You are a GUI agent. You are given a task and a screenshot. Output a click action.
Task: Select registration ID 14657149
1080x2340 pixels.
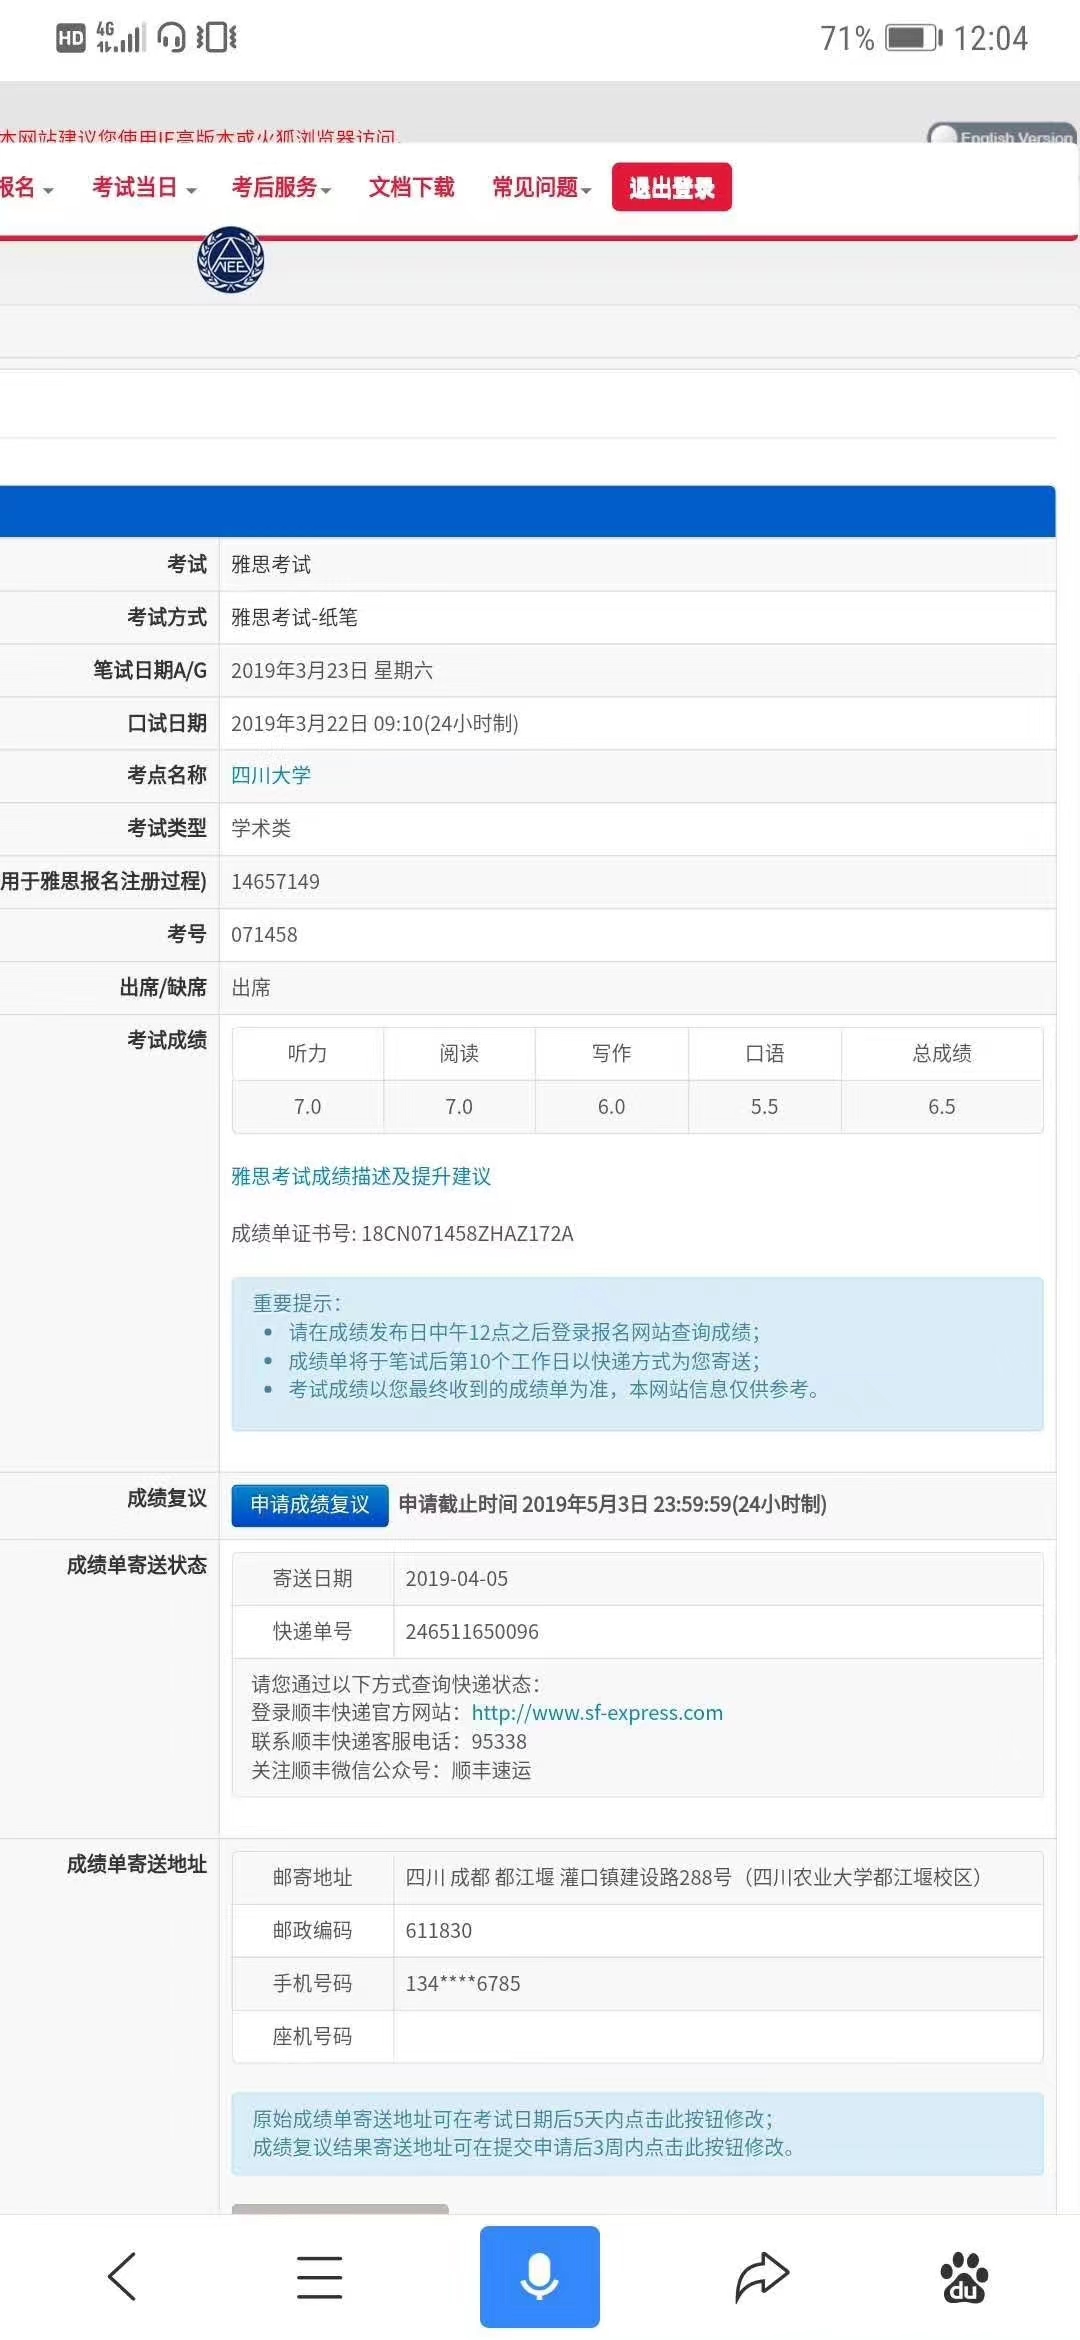pos(275,881)
